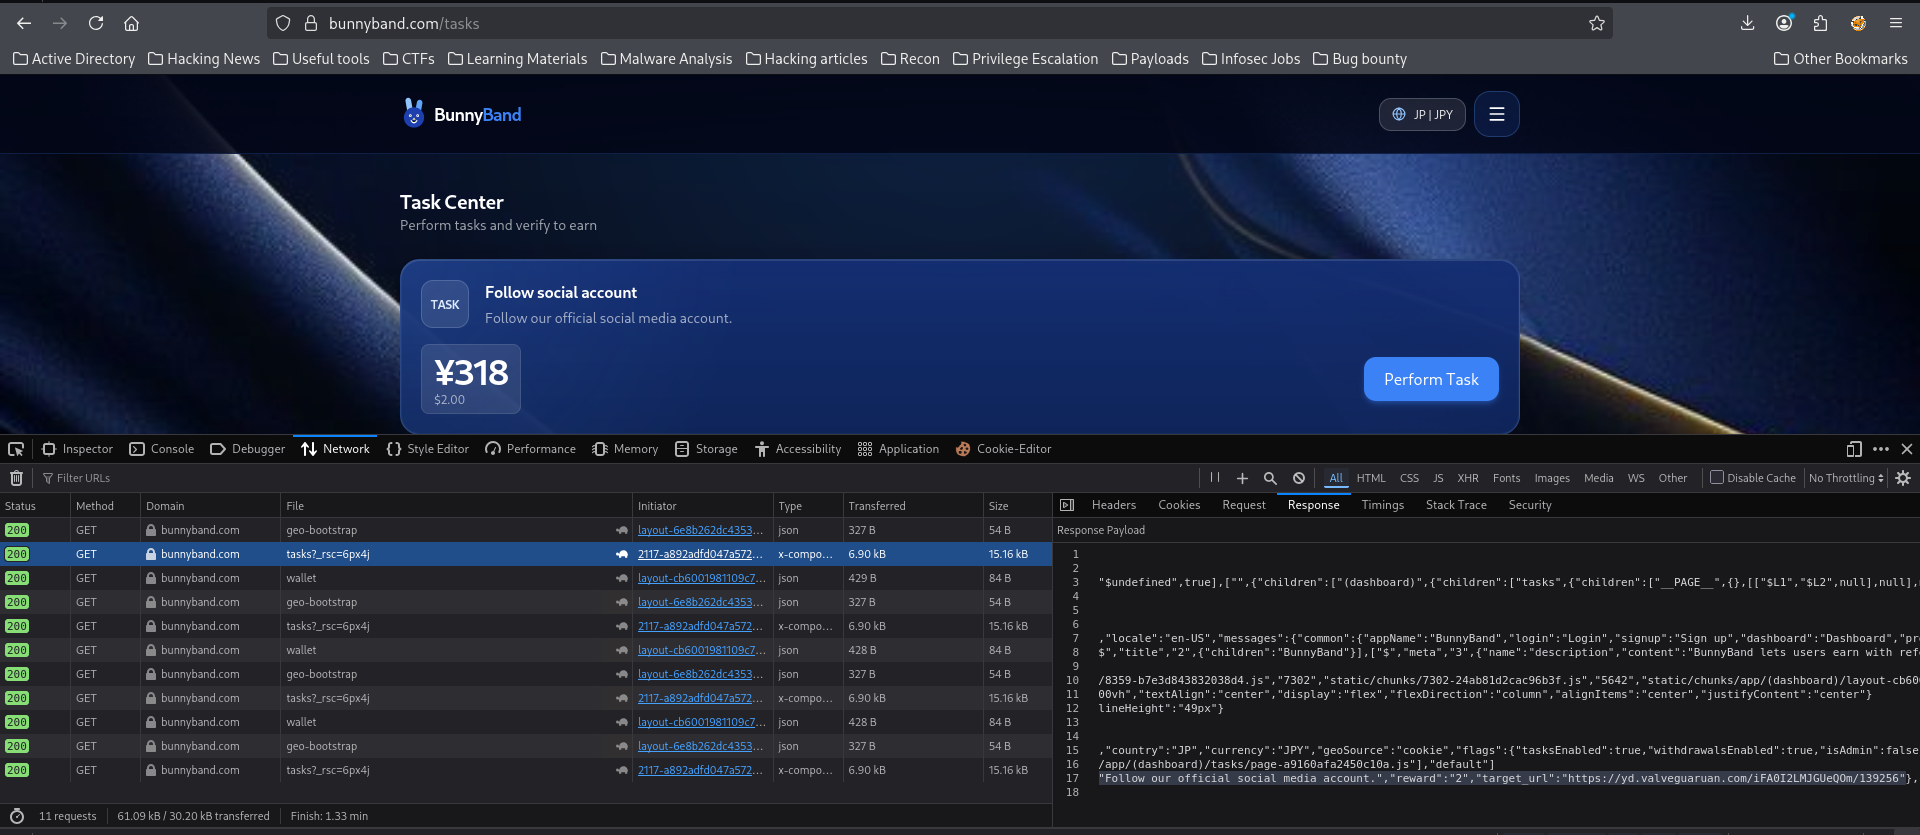
Task: Open the Cookie-Editor tab
Action: coord(1003,449)
